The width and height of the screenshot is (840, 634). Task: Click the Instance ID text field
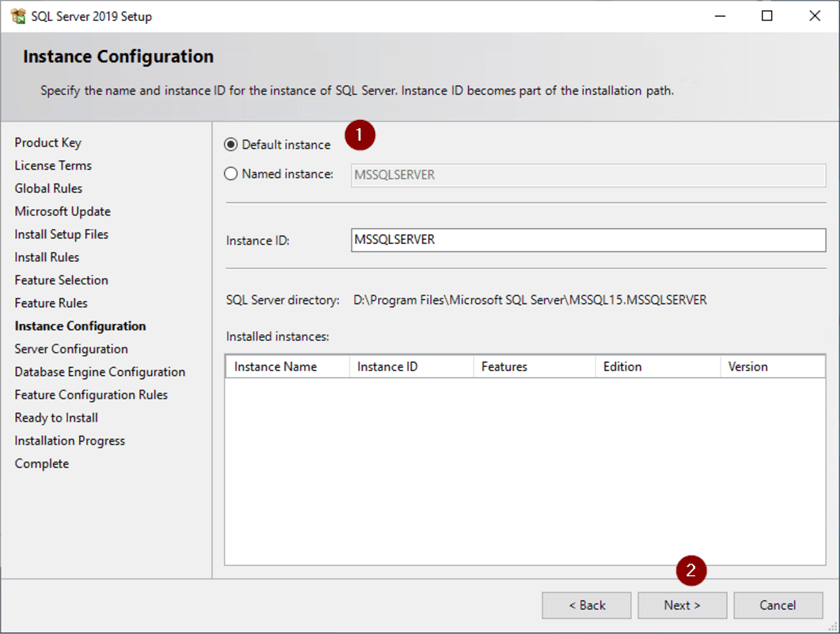point(589,240)
